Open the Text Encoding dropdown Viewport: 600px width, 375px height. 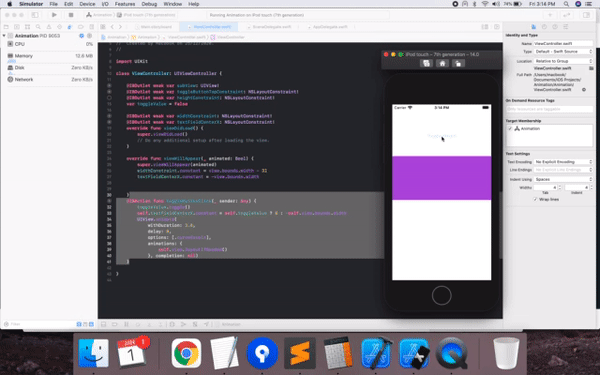coord(563,162)
